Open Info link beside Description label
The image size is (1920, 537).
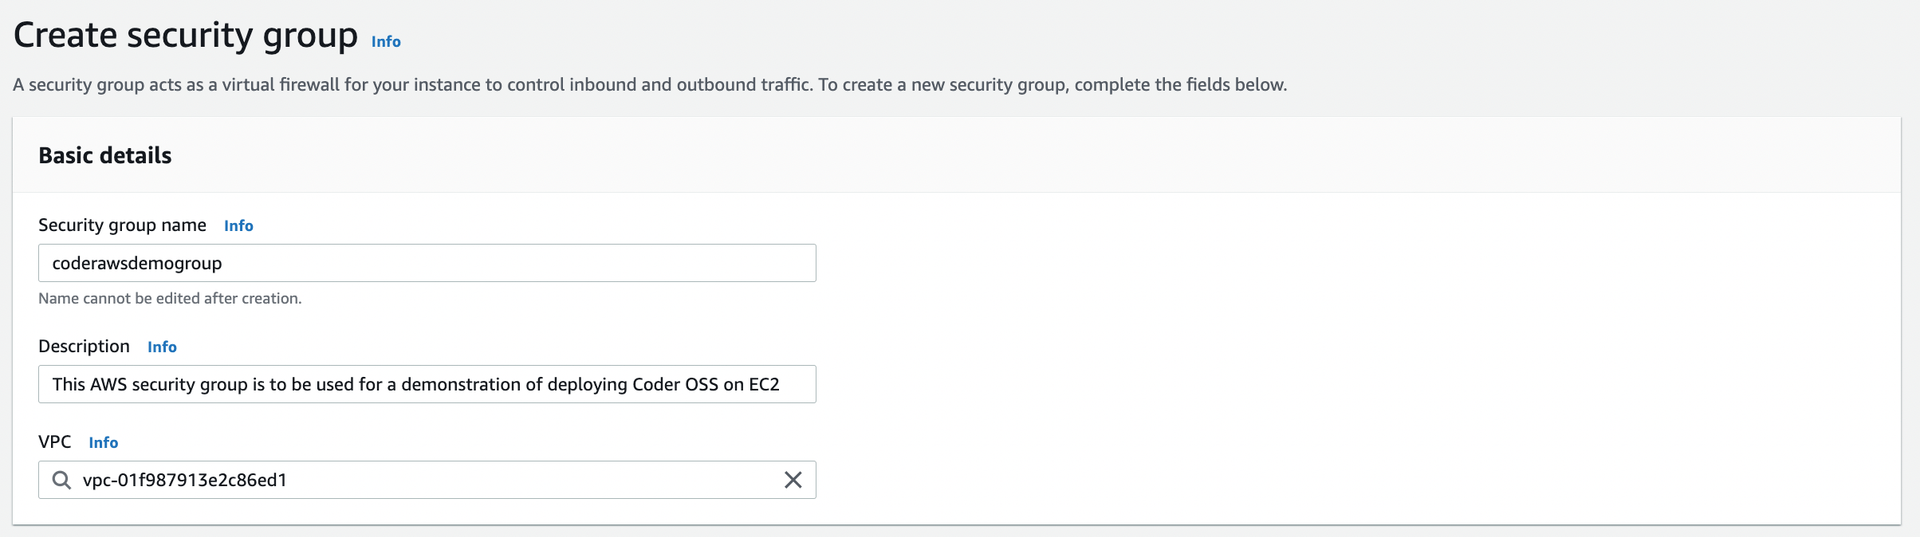click(x=162, y=347)
